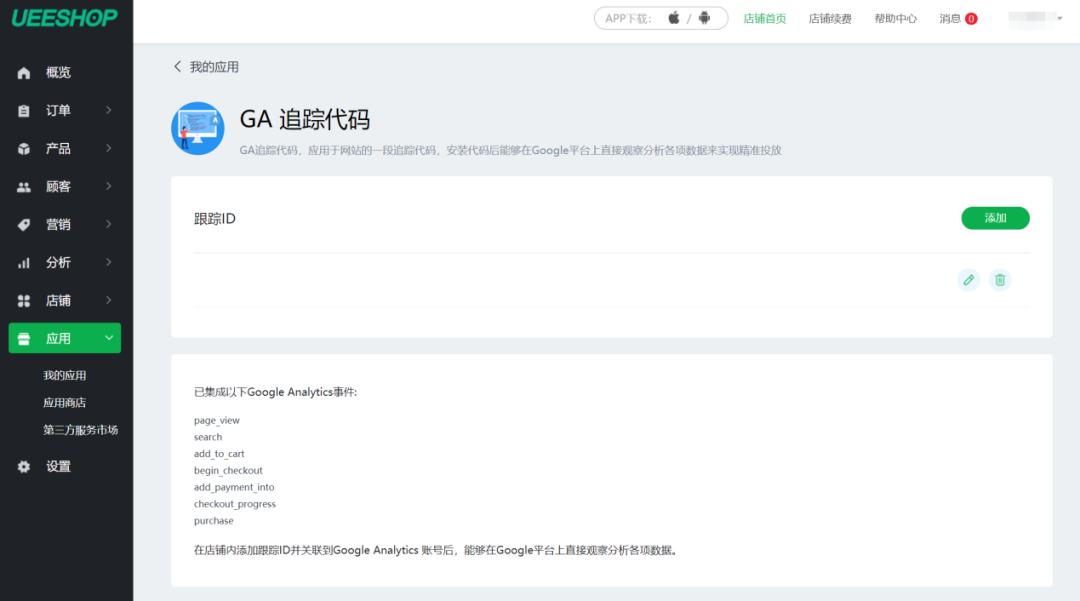Click the green 添加 button
The image size is (1080, 601).
coord(995,218)
